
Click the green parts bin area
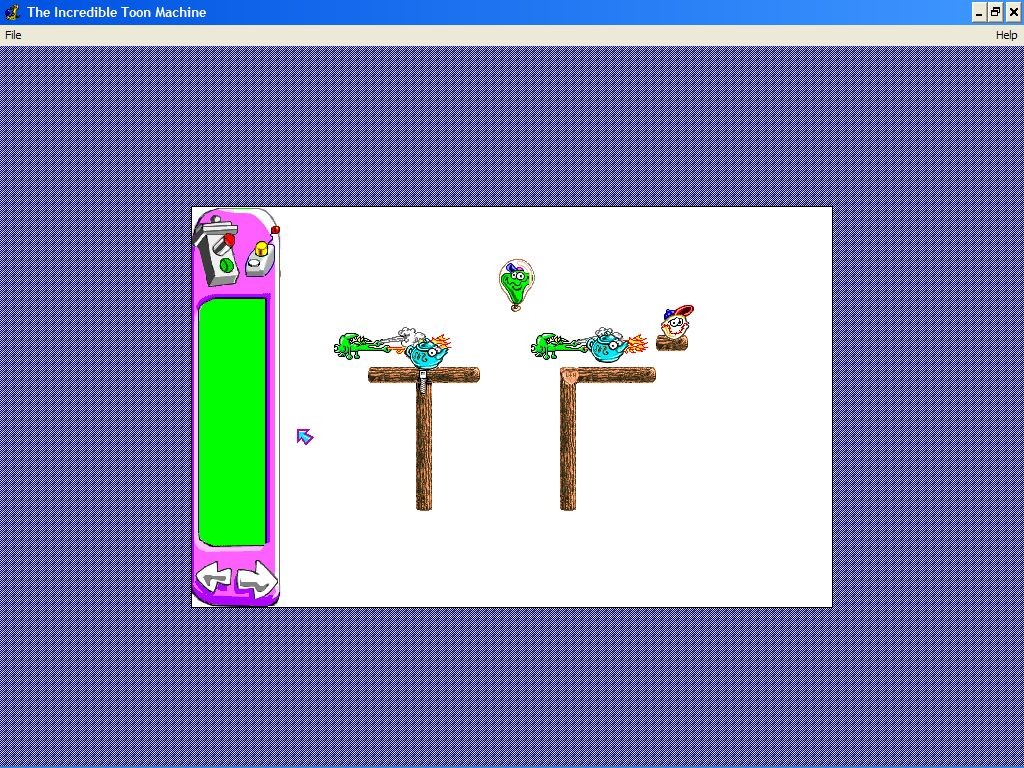232,422
